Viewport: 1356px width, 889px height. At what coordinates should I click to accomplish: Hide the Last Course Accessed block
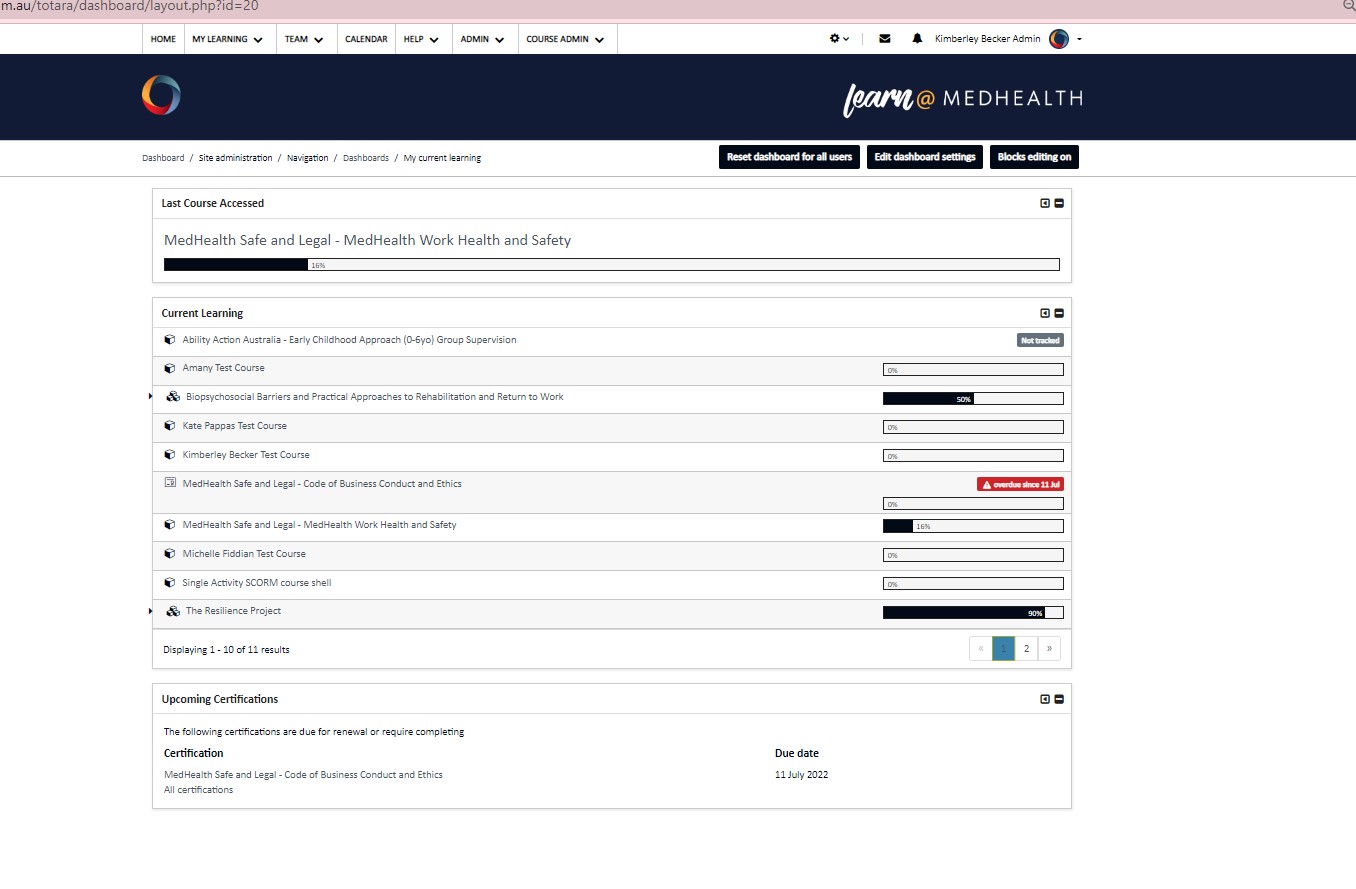[1057, 202]
